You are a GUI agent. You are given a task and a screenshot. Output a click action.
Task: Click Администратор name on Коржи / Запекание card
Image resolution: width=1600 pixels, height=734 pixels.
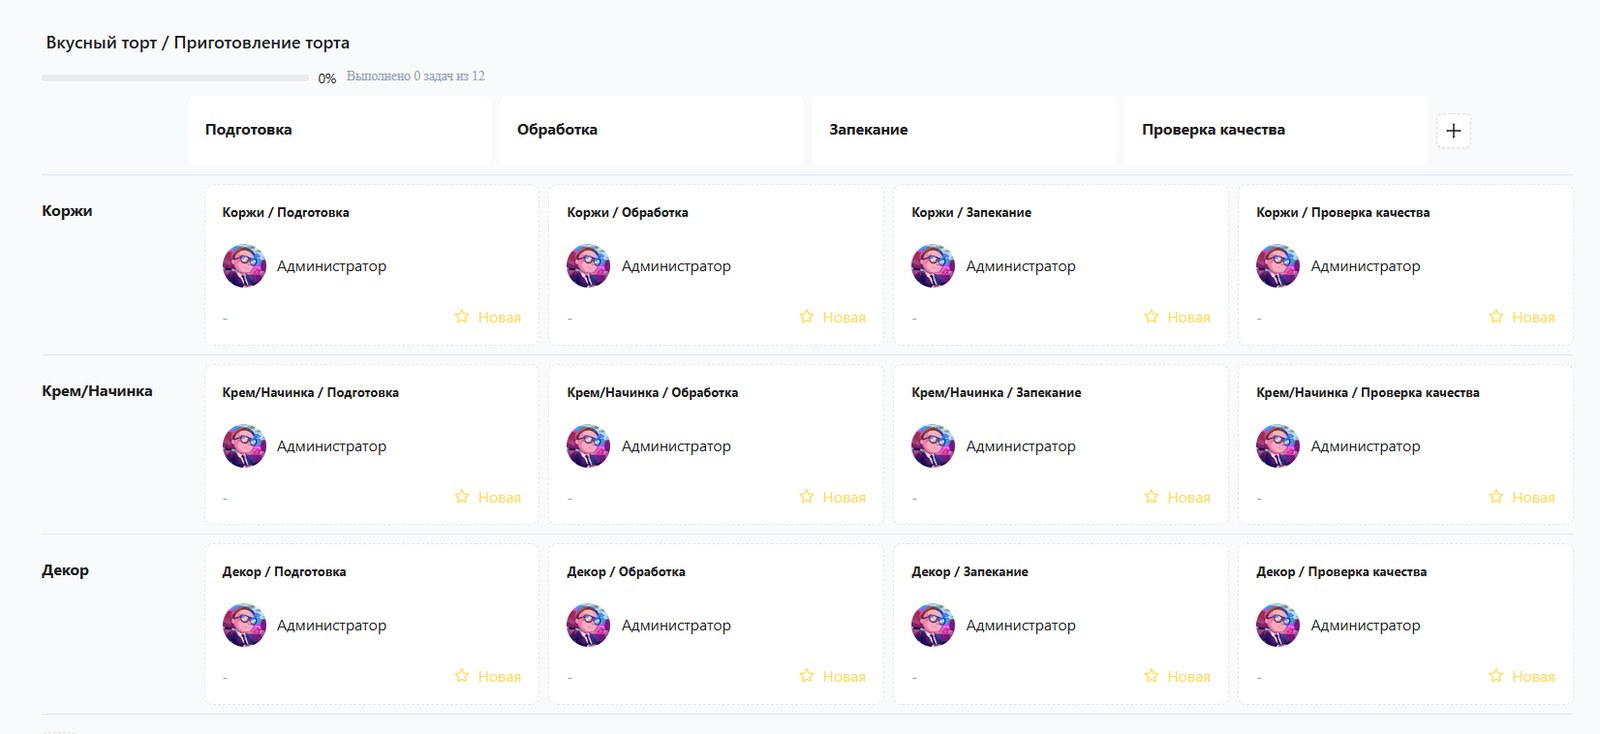coord(1021,267)
